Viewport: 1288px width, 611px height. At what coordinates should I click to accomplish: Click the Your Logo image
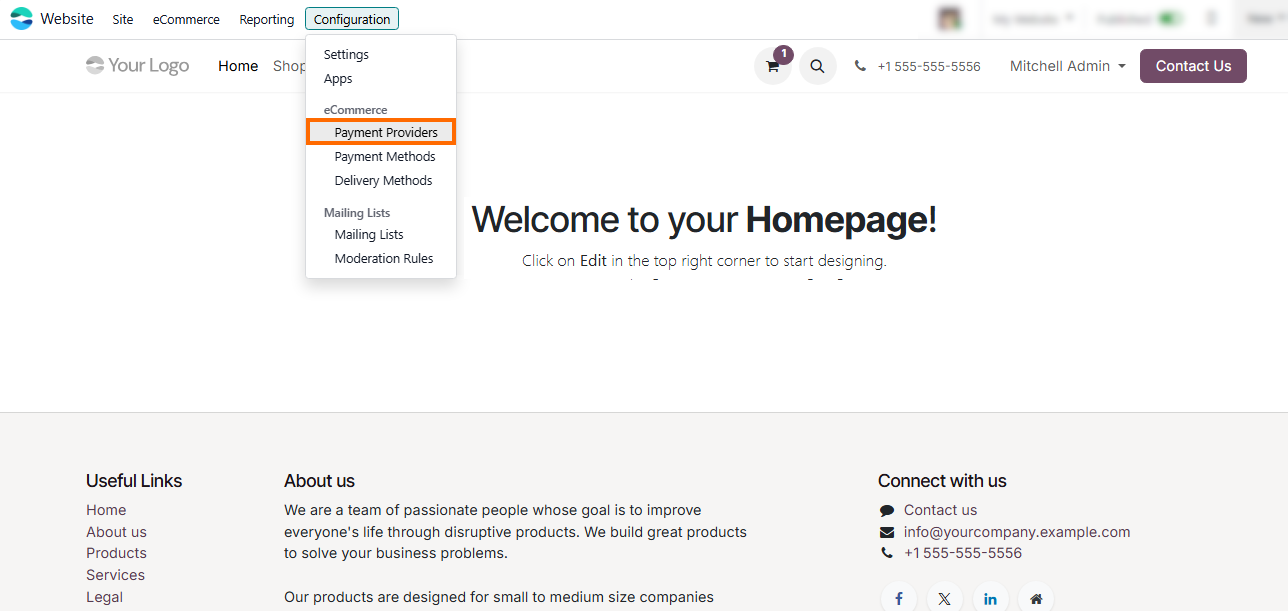(x=137, y=66)
